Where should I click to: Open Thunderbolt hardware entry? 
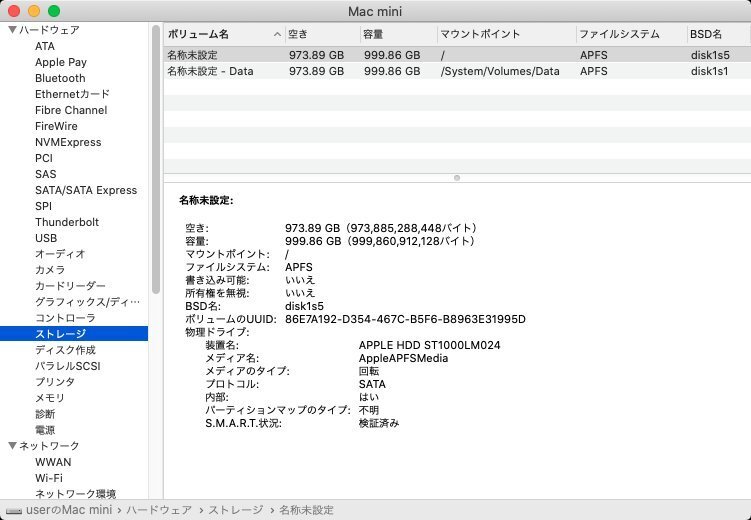click(67, 222)
